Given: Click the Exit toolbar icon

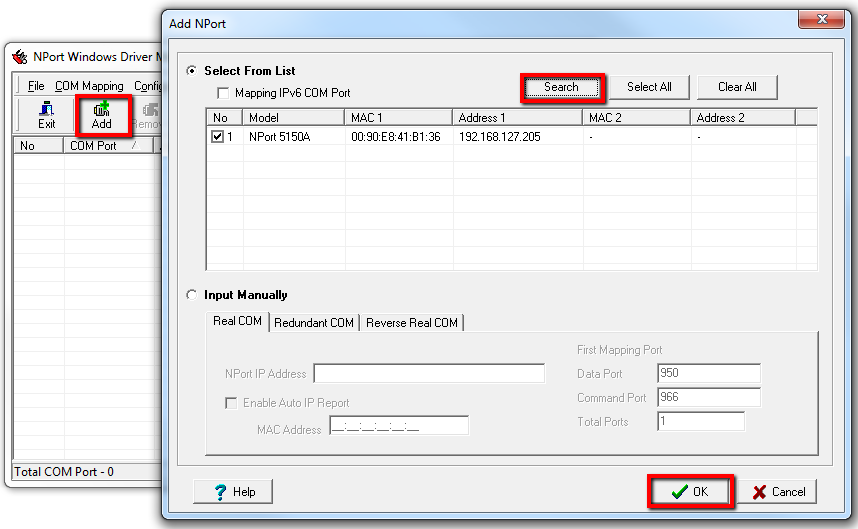Looking at the screenshot, I should [x=46, y=116].
